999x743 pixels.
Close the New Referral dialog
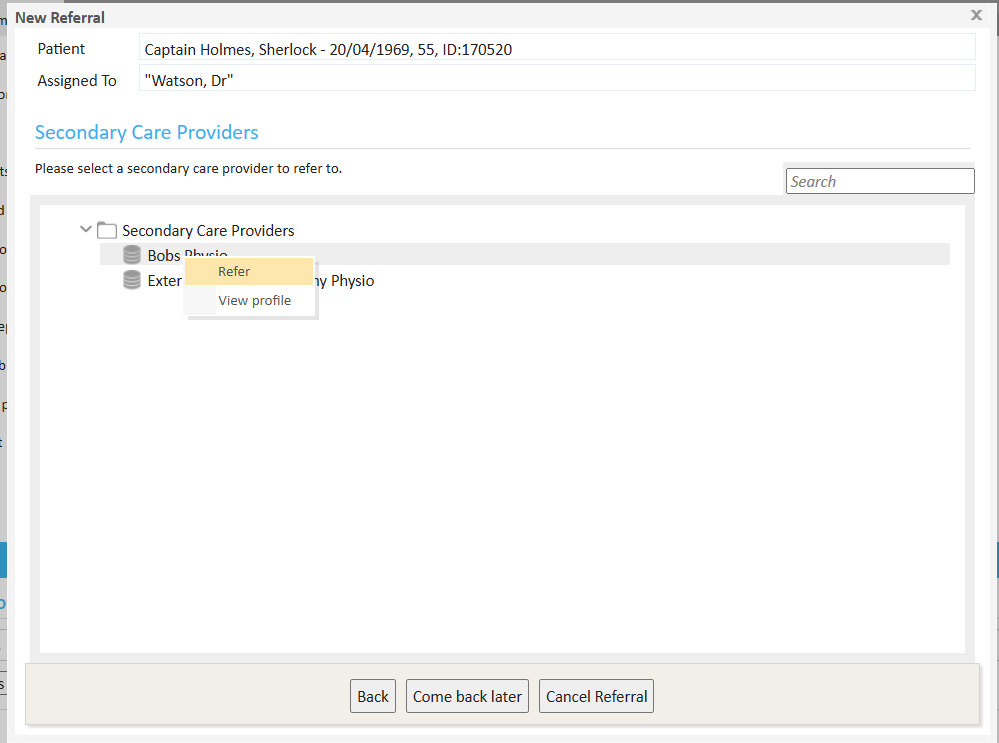pos(976,15)
